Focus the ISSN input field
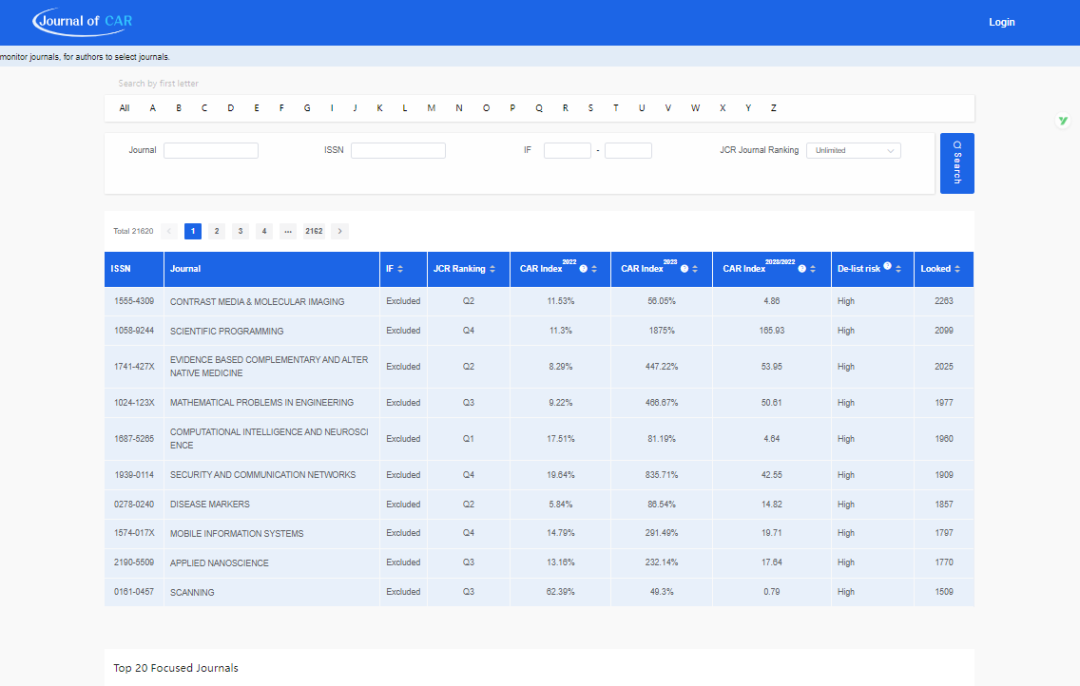Viewport: 1080px width, 686px height. click(x=398, y=150)
